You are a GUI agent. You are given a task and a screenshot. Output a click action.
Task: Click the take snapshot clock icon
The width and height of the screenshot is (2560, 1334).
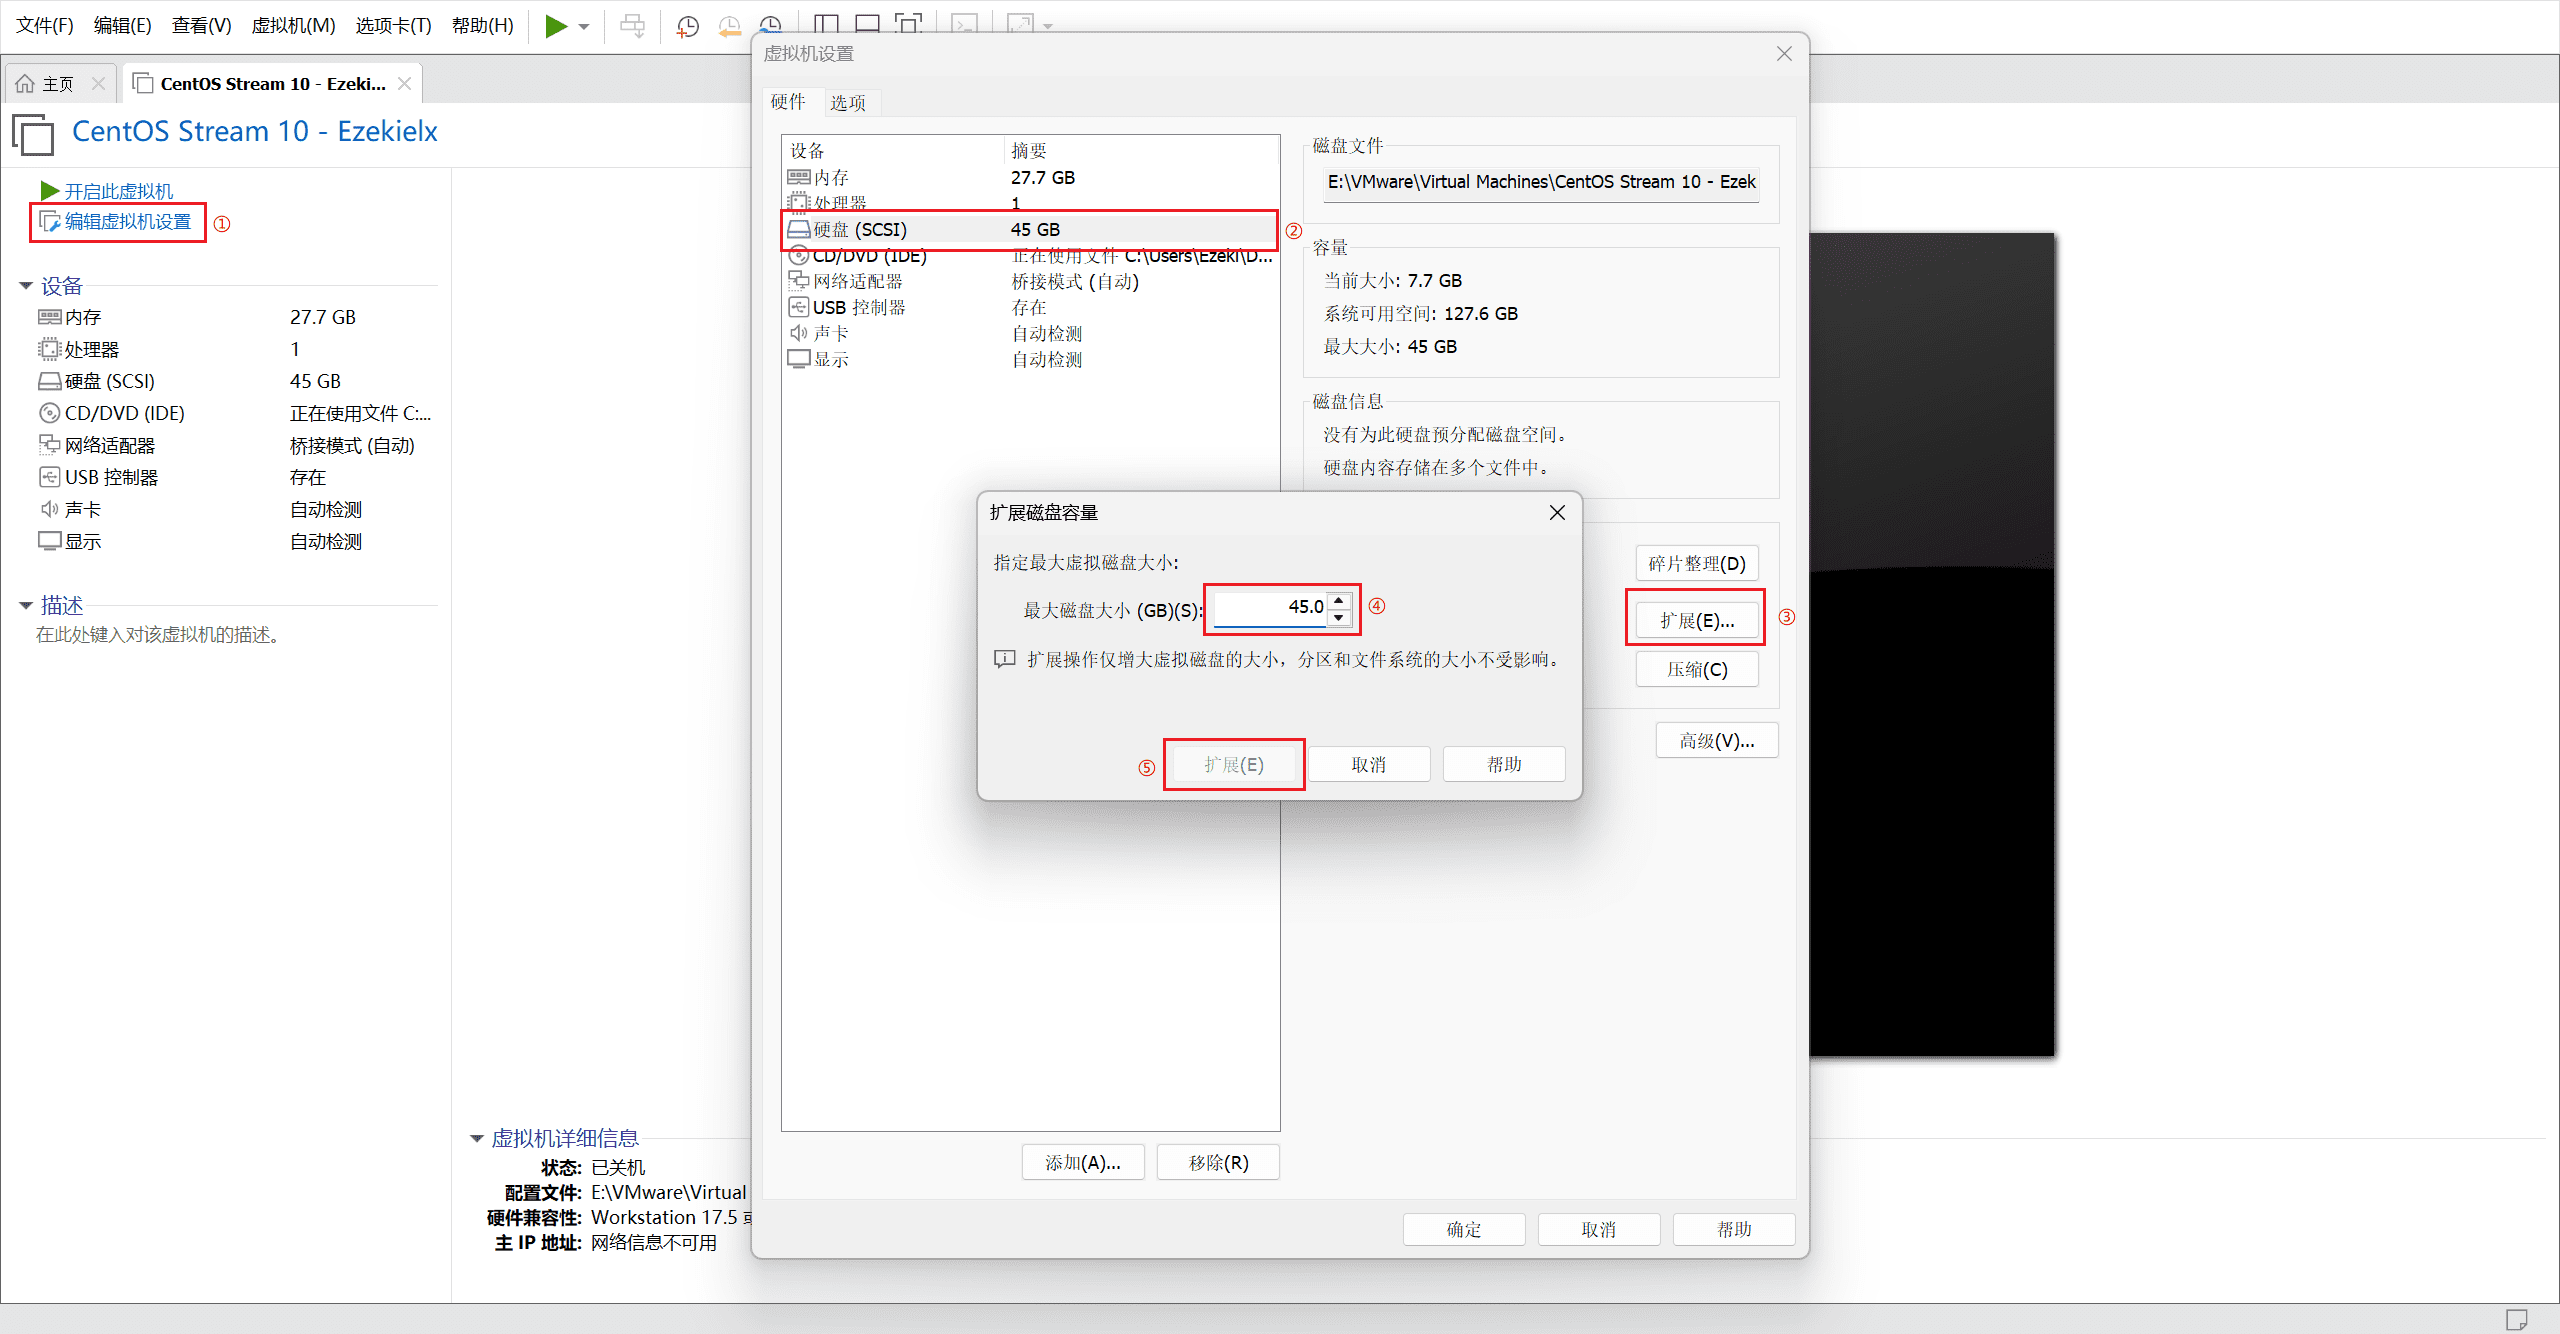click(687, 26)
